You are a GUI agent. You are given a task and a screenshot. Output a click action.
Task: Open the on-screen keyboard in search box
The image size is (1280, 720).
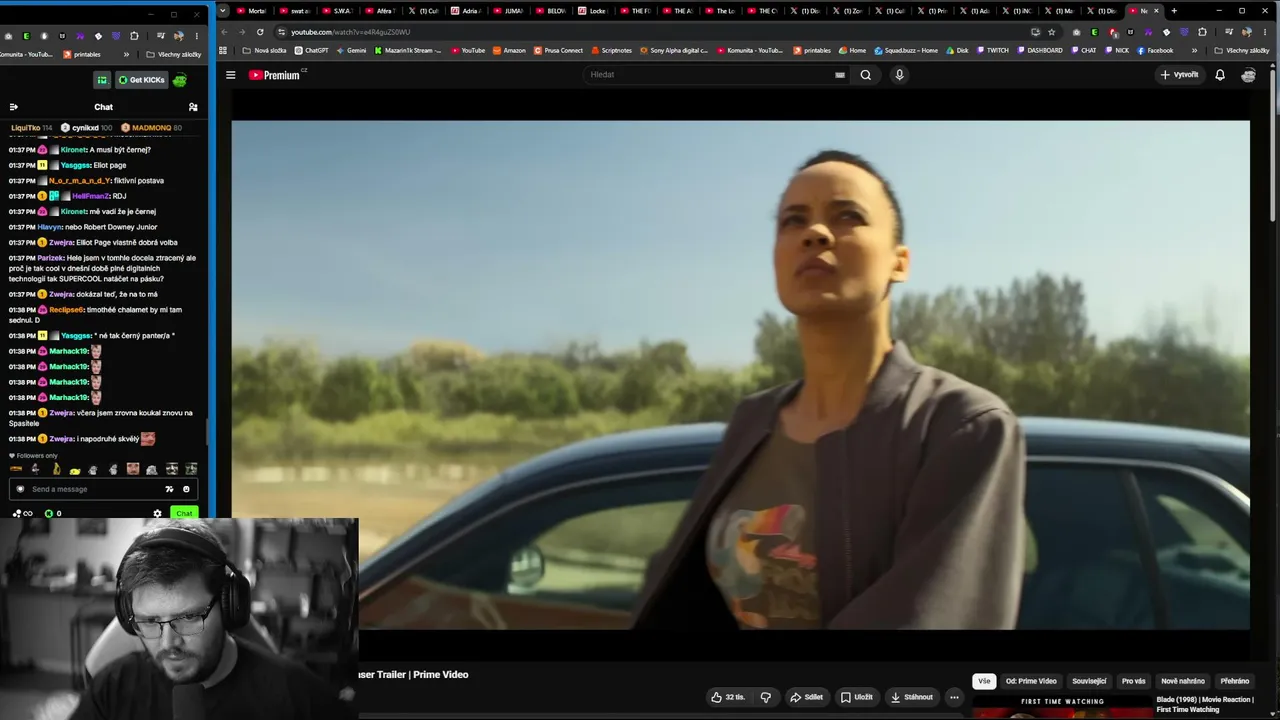[x=840, y=75]
